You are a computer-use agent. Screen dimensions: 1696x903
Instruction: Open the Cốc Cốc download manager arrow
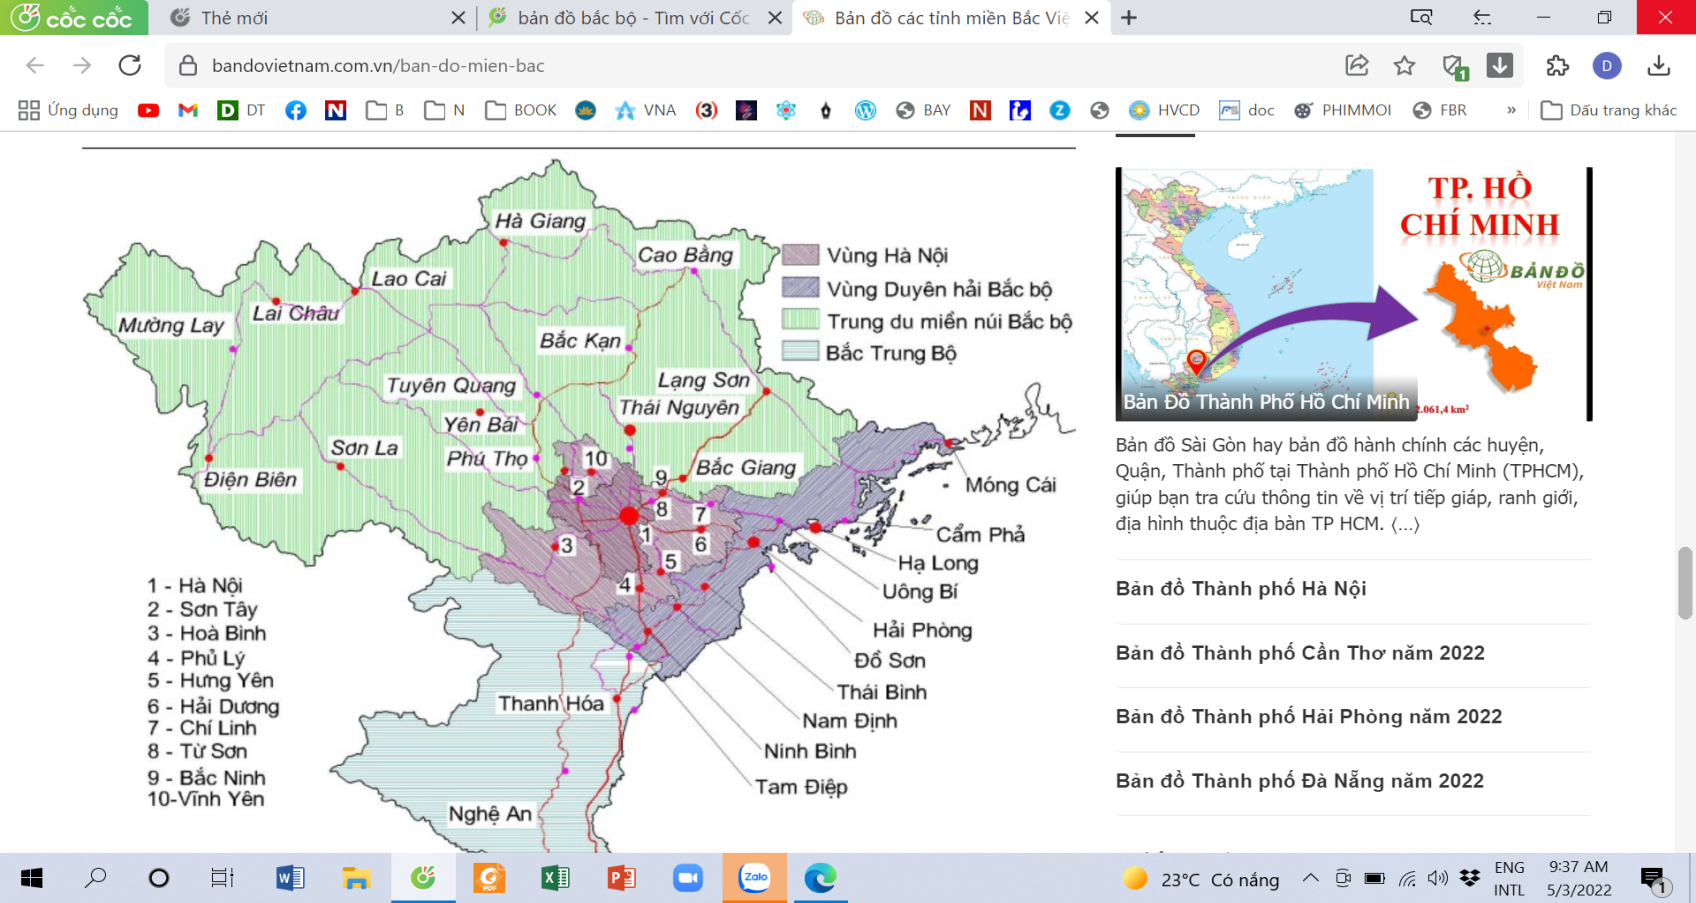pyautogui.click(x=1499, y=66)
